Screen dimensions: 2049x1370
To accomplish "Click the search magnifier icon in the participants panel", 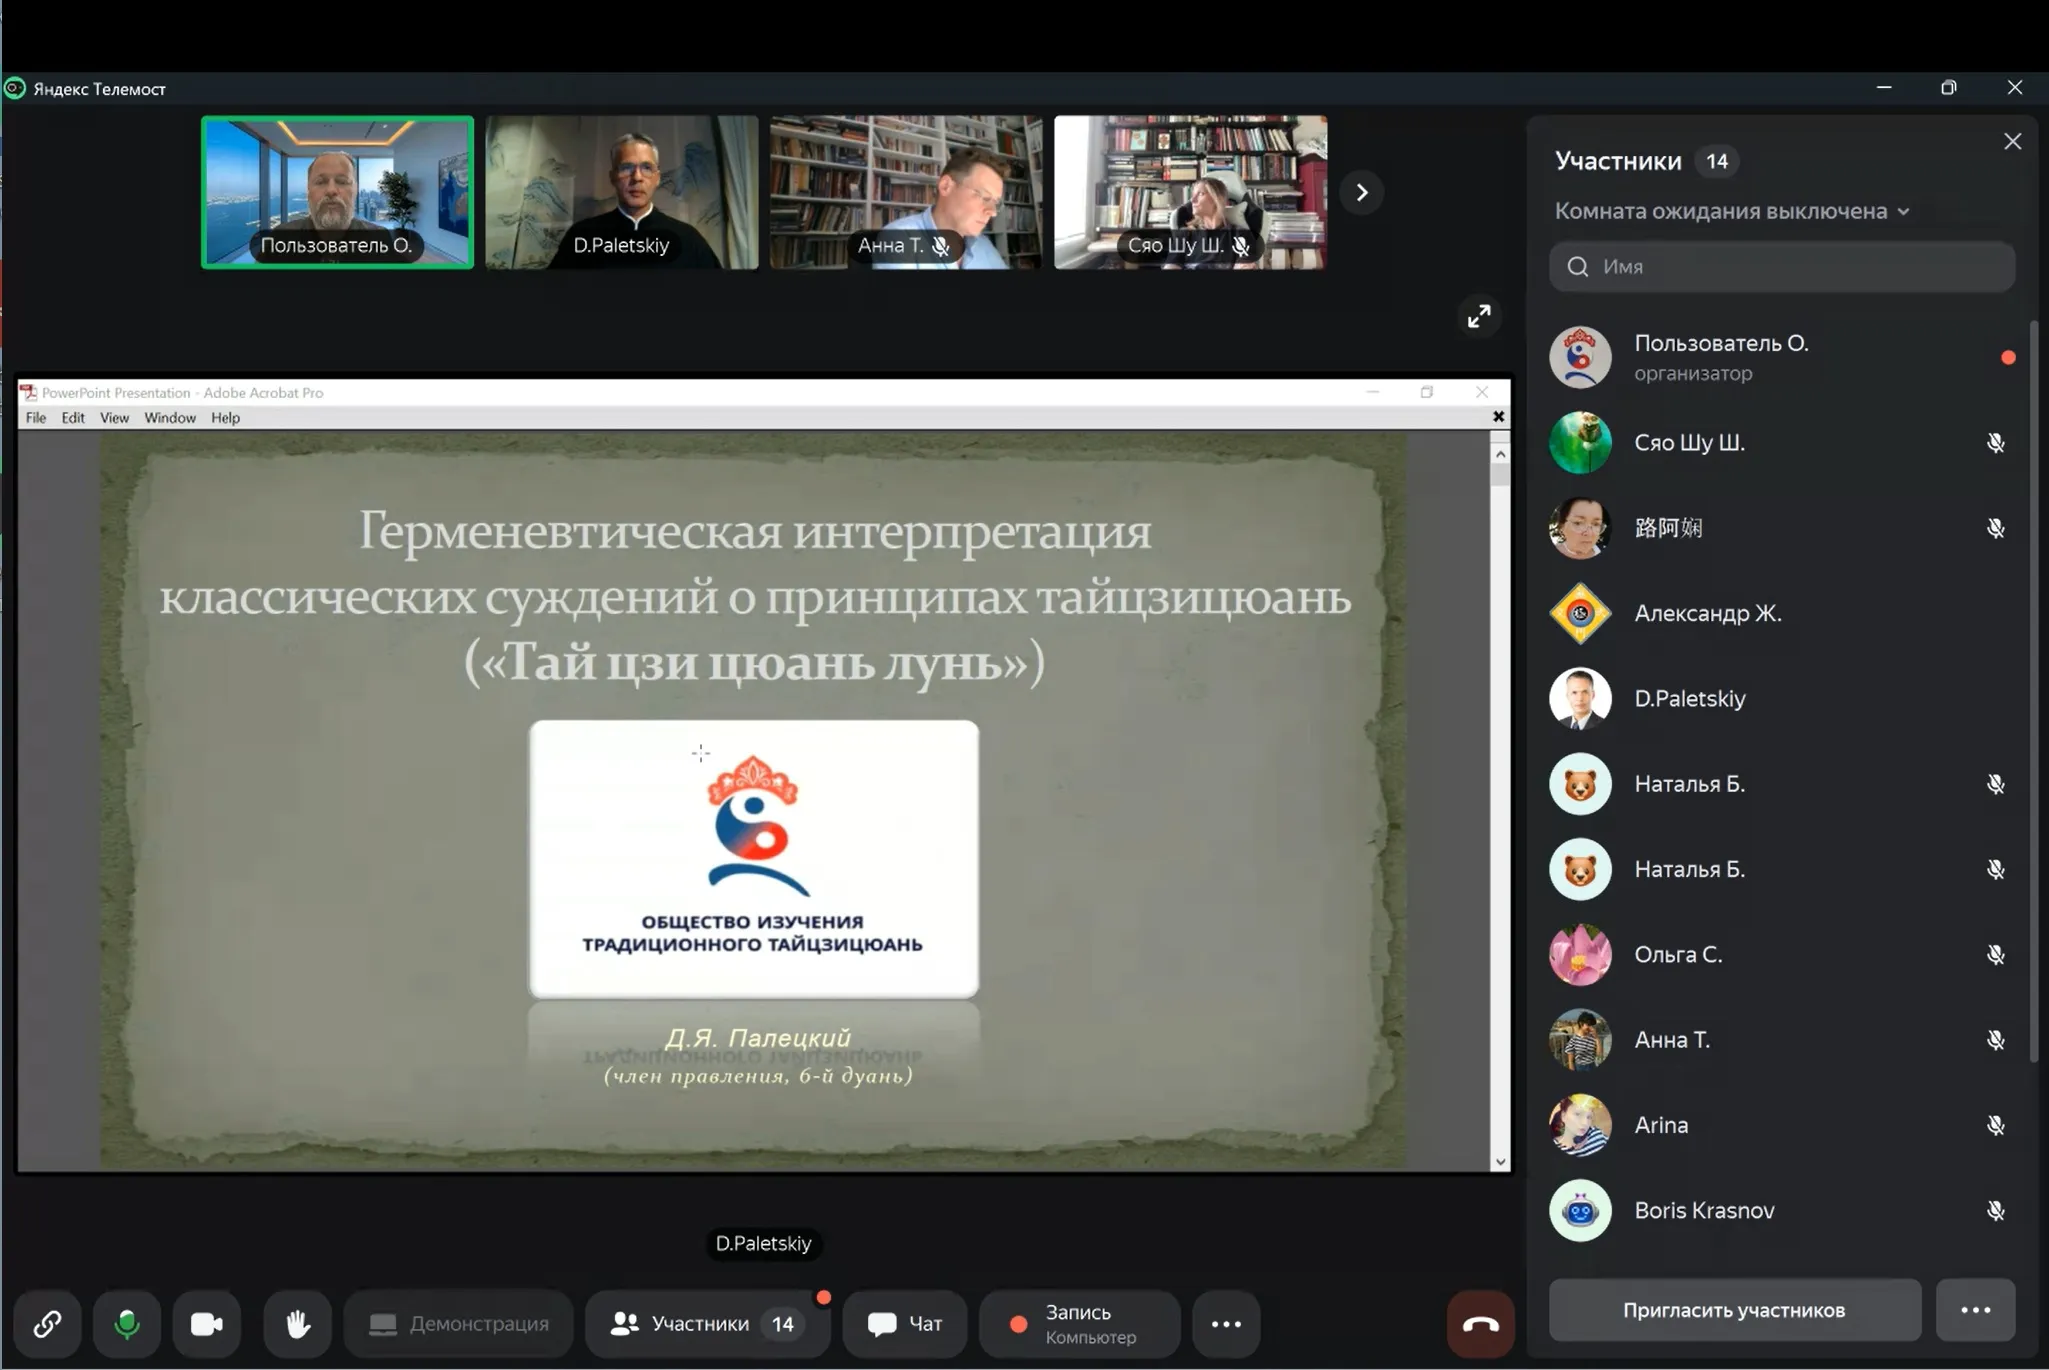I will [x=1578, y=266].
